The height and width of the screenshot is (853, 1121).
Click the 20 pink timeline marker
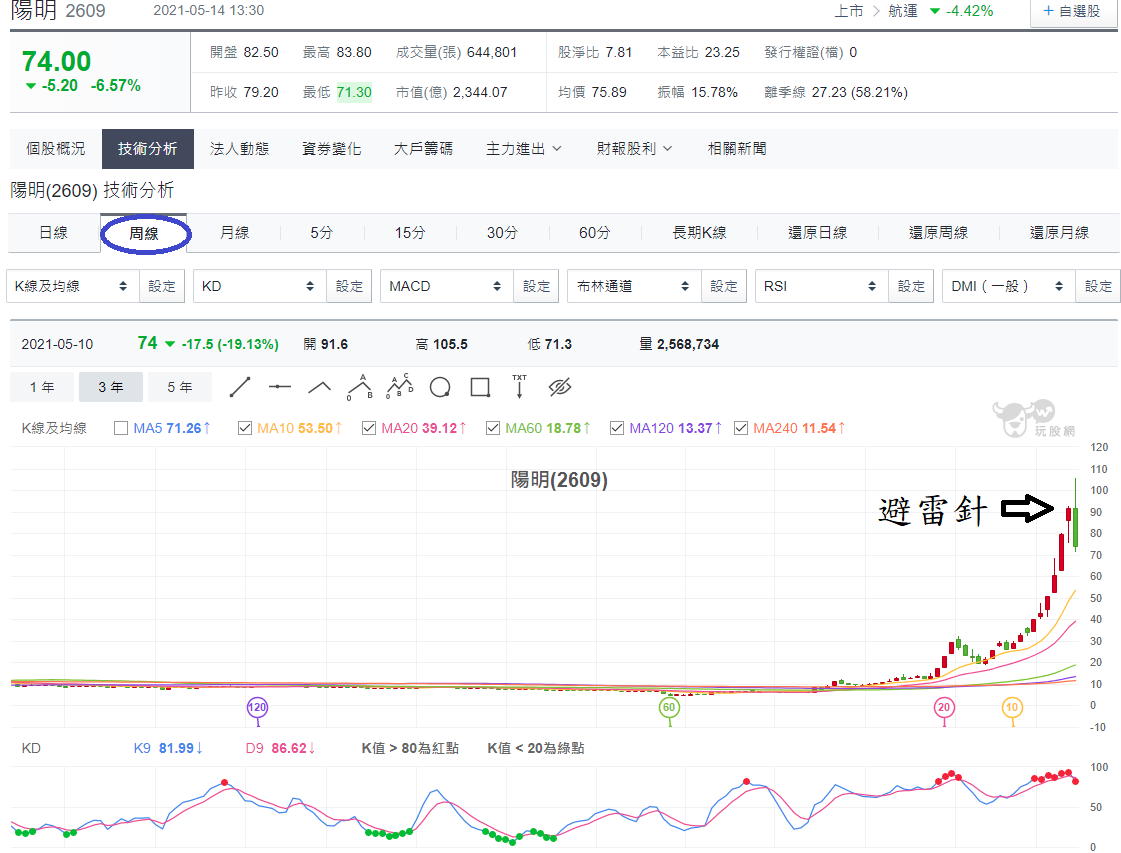(x=944, y=707)
